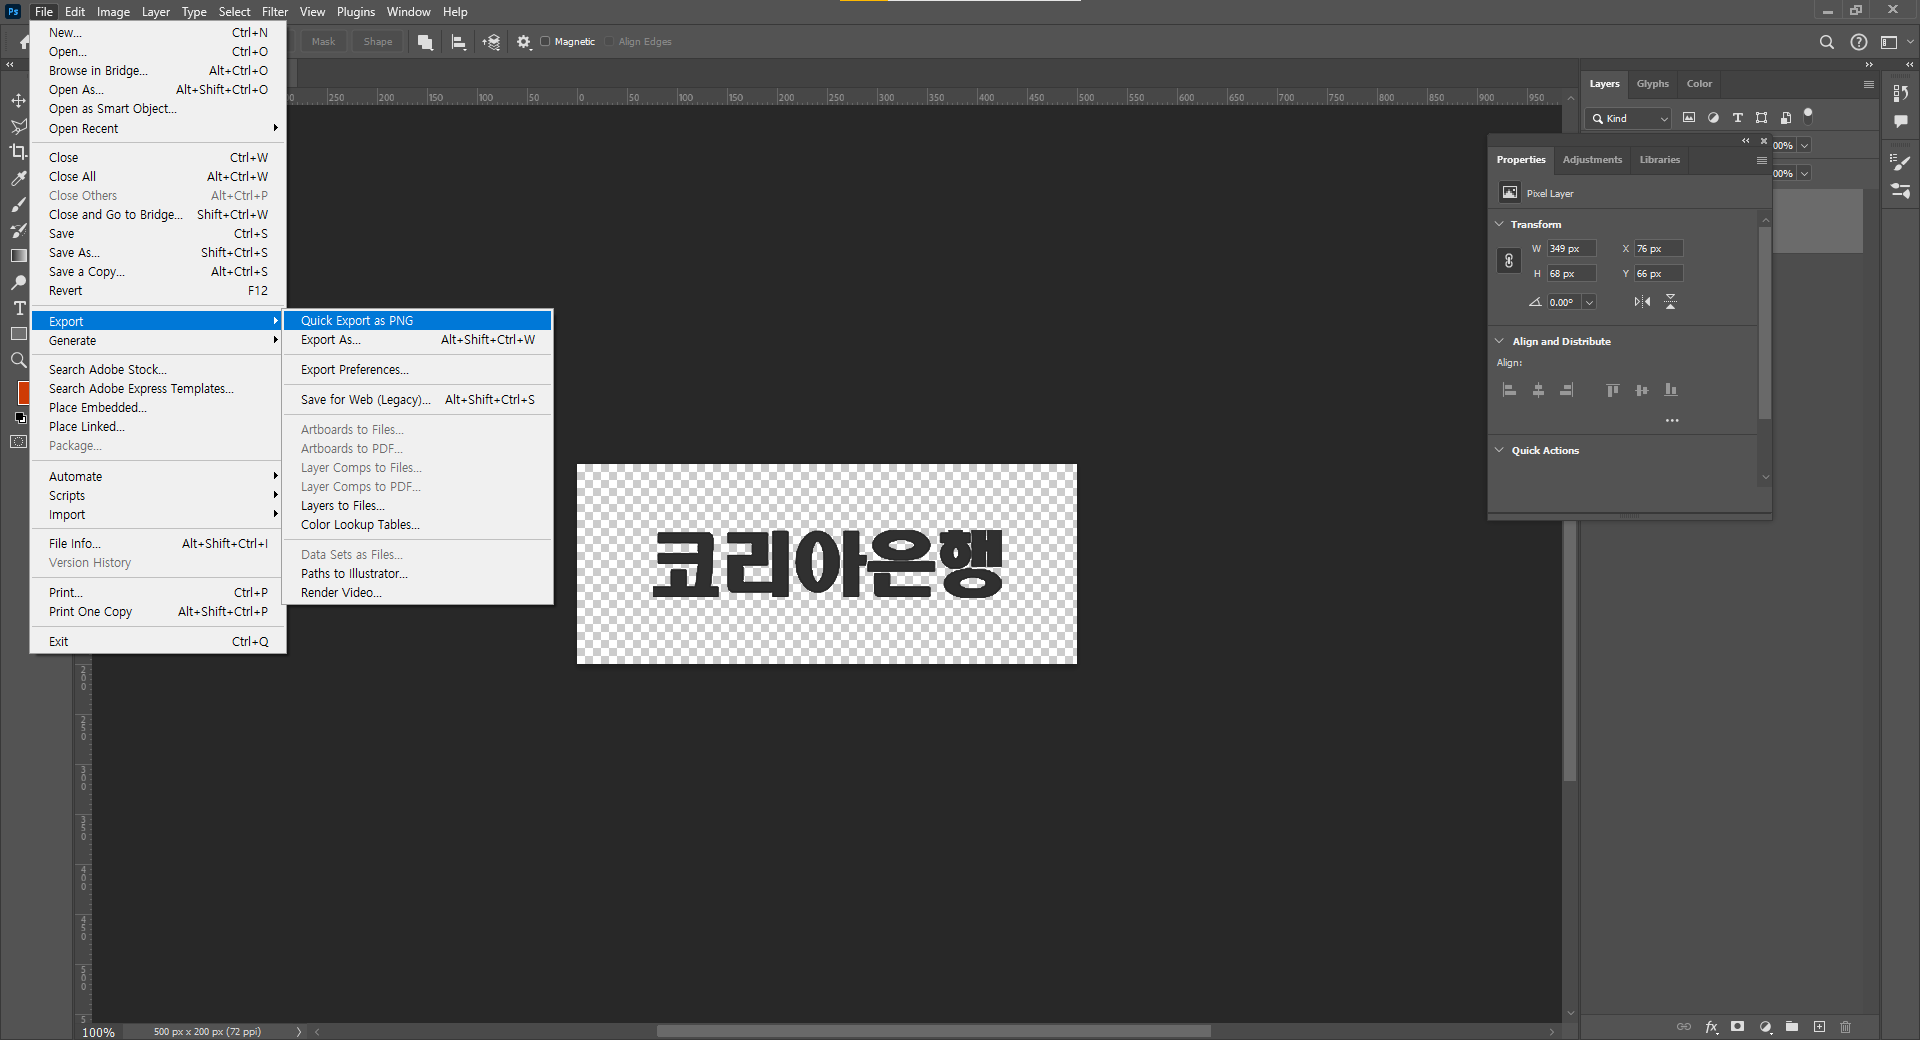Switch to the Glyphs tab

pyautogui.click(x=1652, y=84)
